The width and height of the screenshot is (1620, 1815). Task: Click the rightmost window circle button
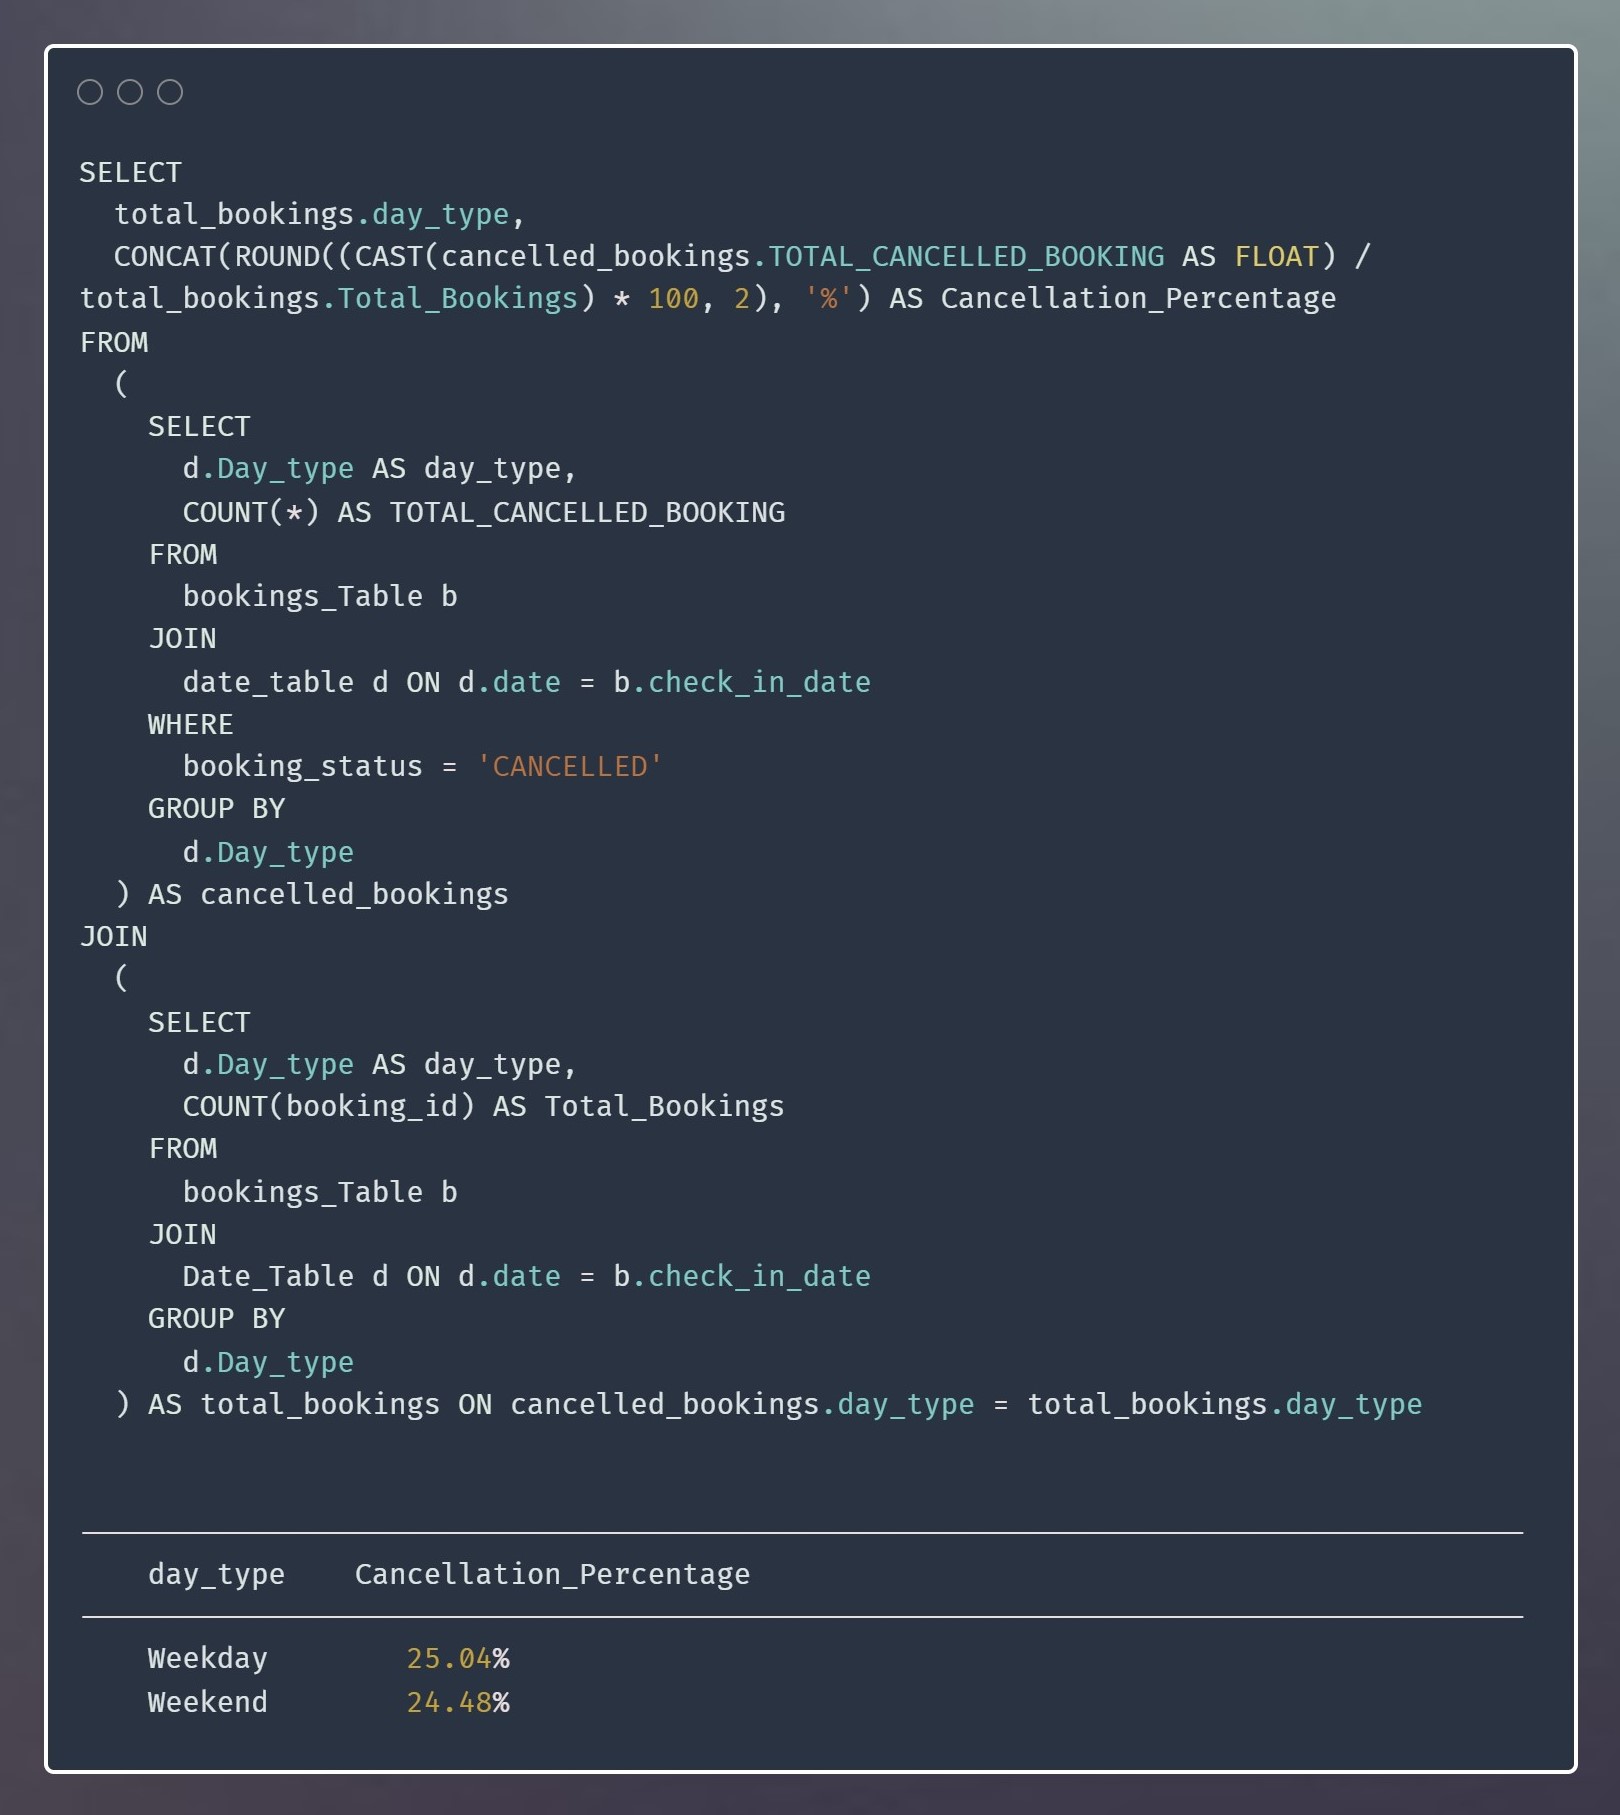(170, 92)
